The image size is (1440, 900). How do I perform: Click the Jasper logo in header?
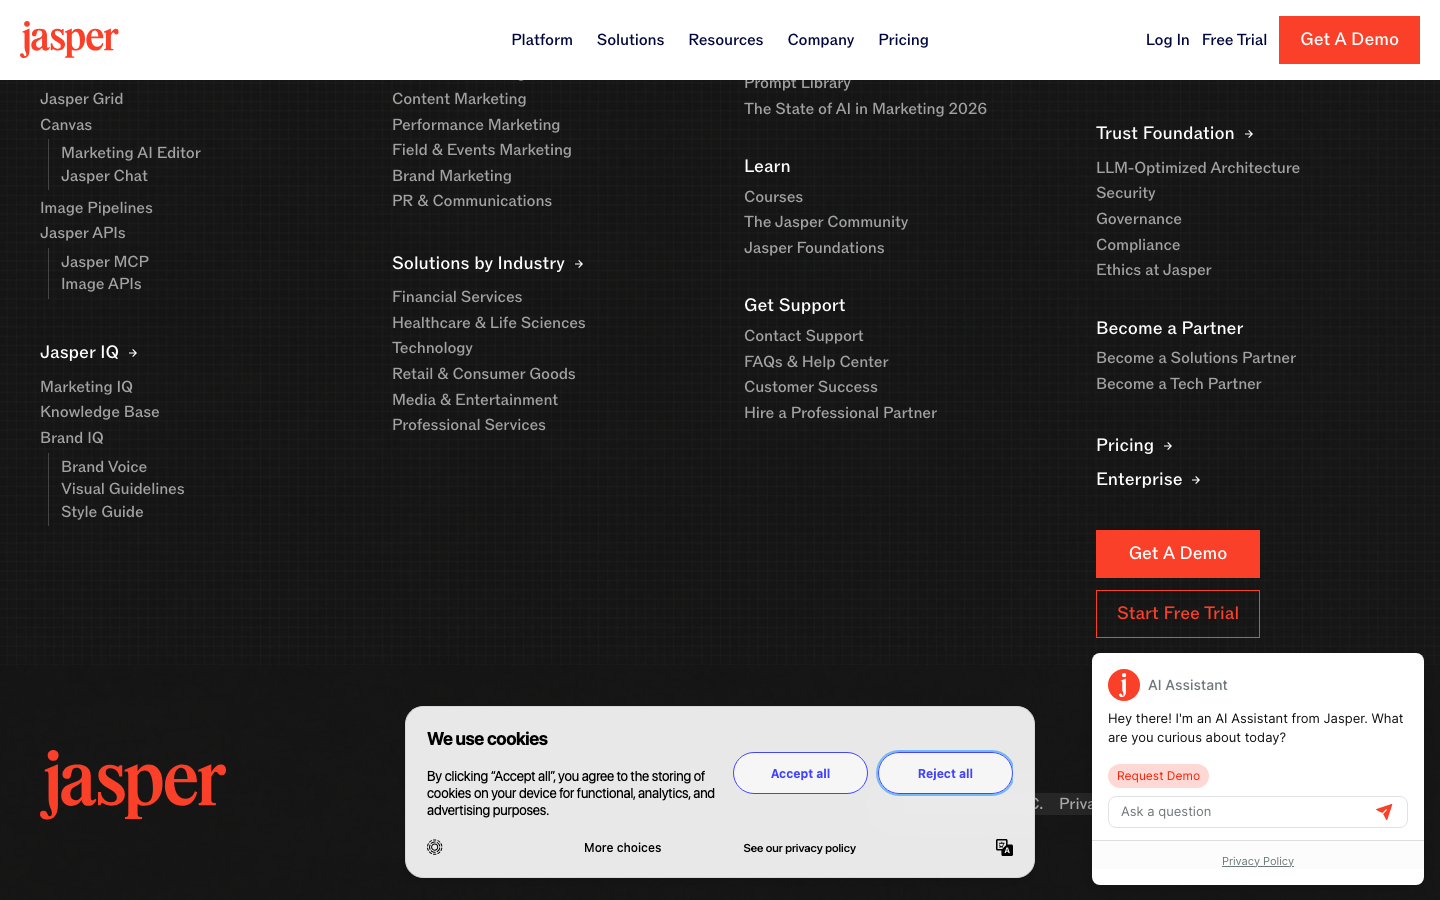click(69, 39)
